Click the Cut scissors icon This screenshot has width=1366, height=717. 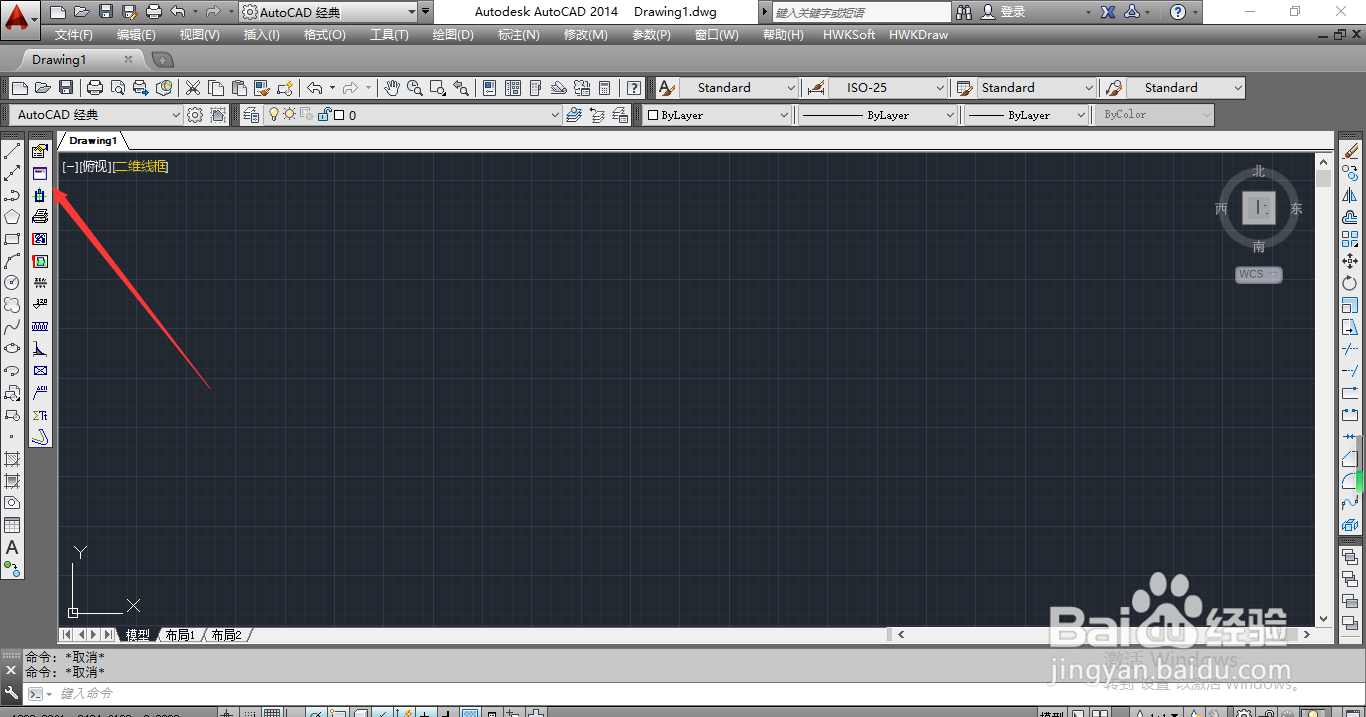click(193, 88)
